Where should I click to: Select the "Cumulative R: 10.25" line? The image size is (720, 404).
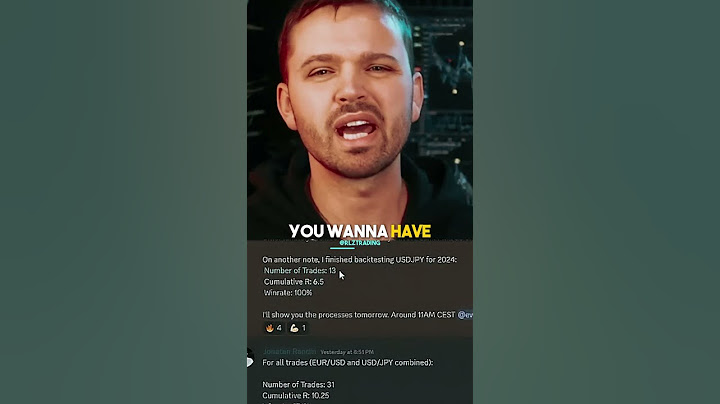click(296, 395)
